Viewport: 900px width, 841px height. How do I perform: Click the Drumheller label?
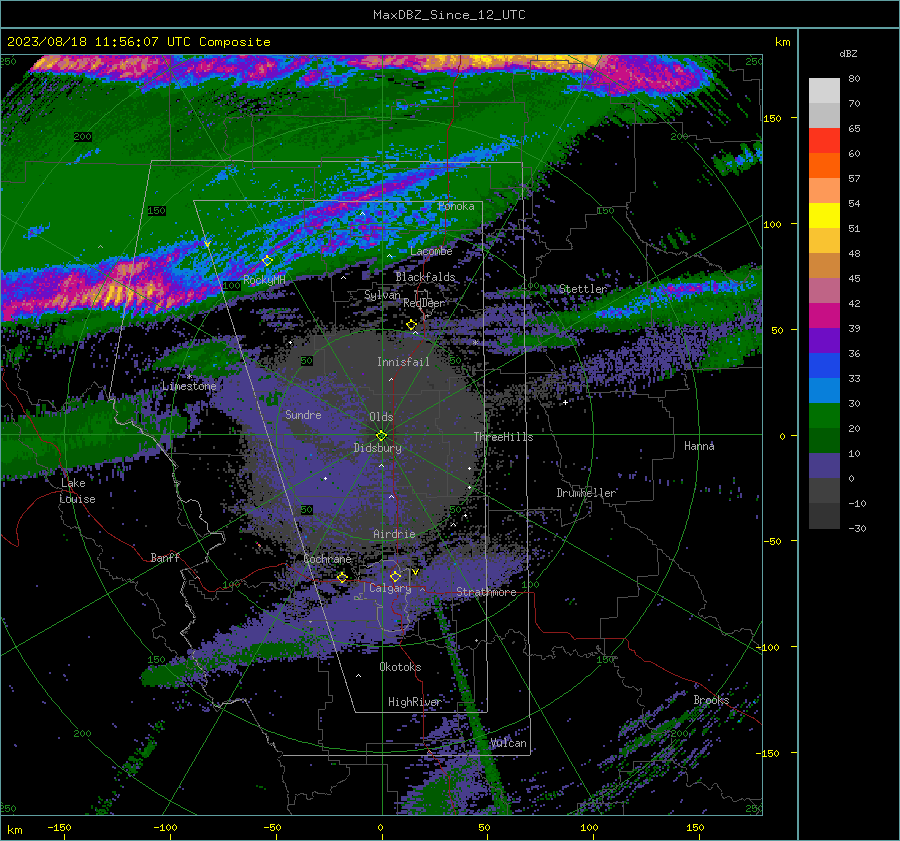[x=586, y=493]
